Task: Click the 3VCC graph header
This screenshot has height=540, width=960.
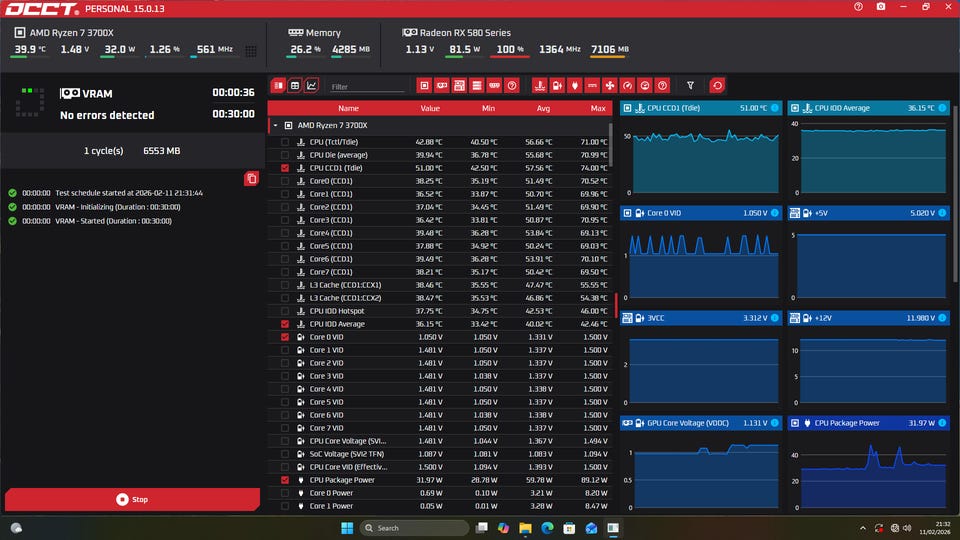Action: 701,318
